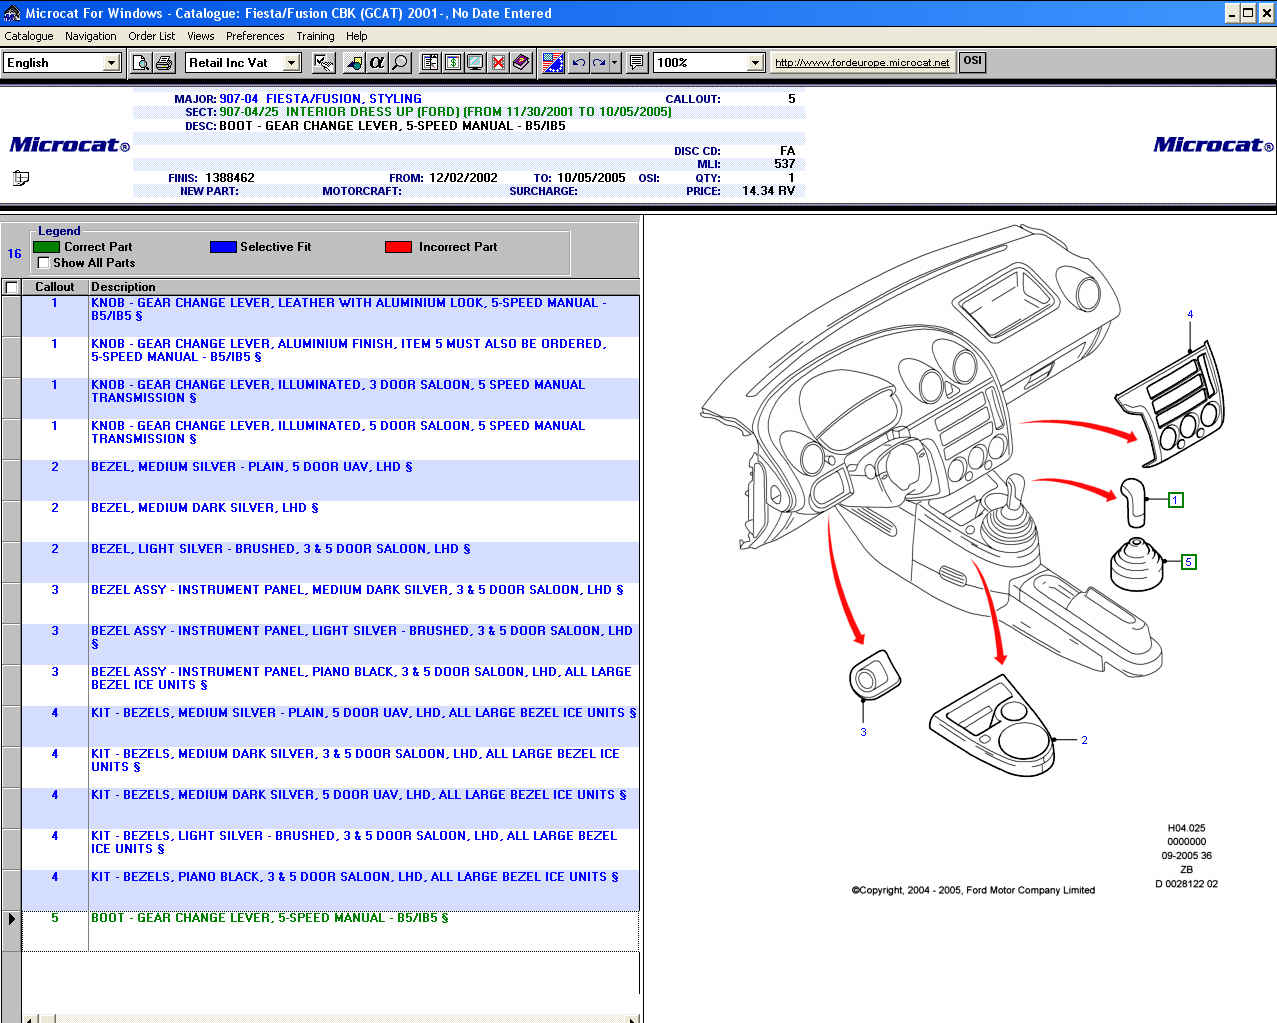The image size is (1277, 1023).
Task: Select callout 5 box in the diagram
Action: pyautogui.click(x=1188, y=562)
